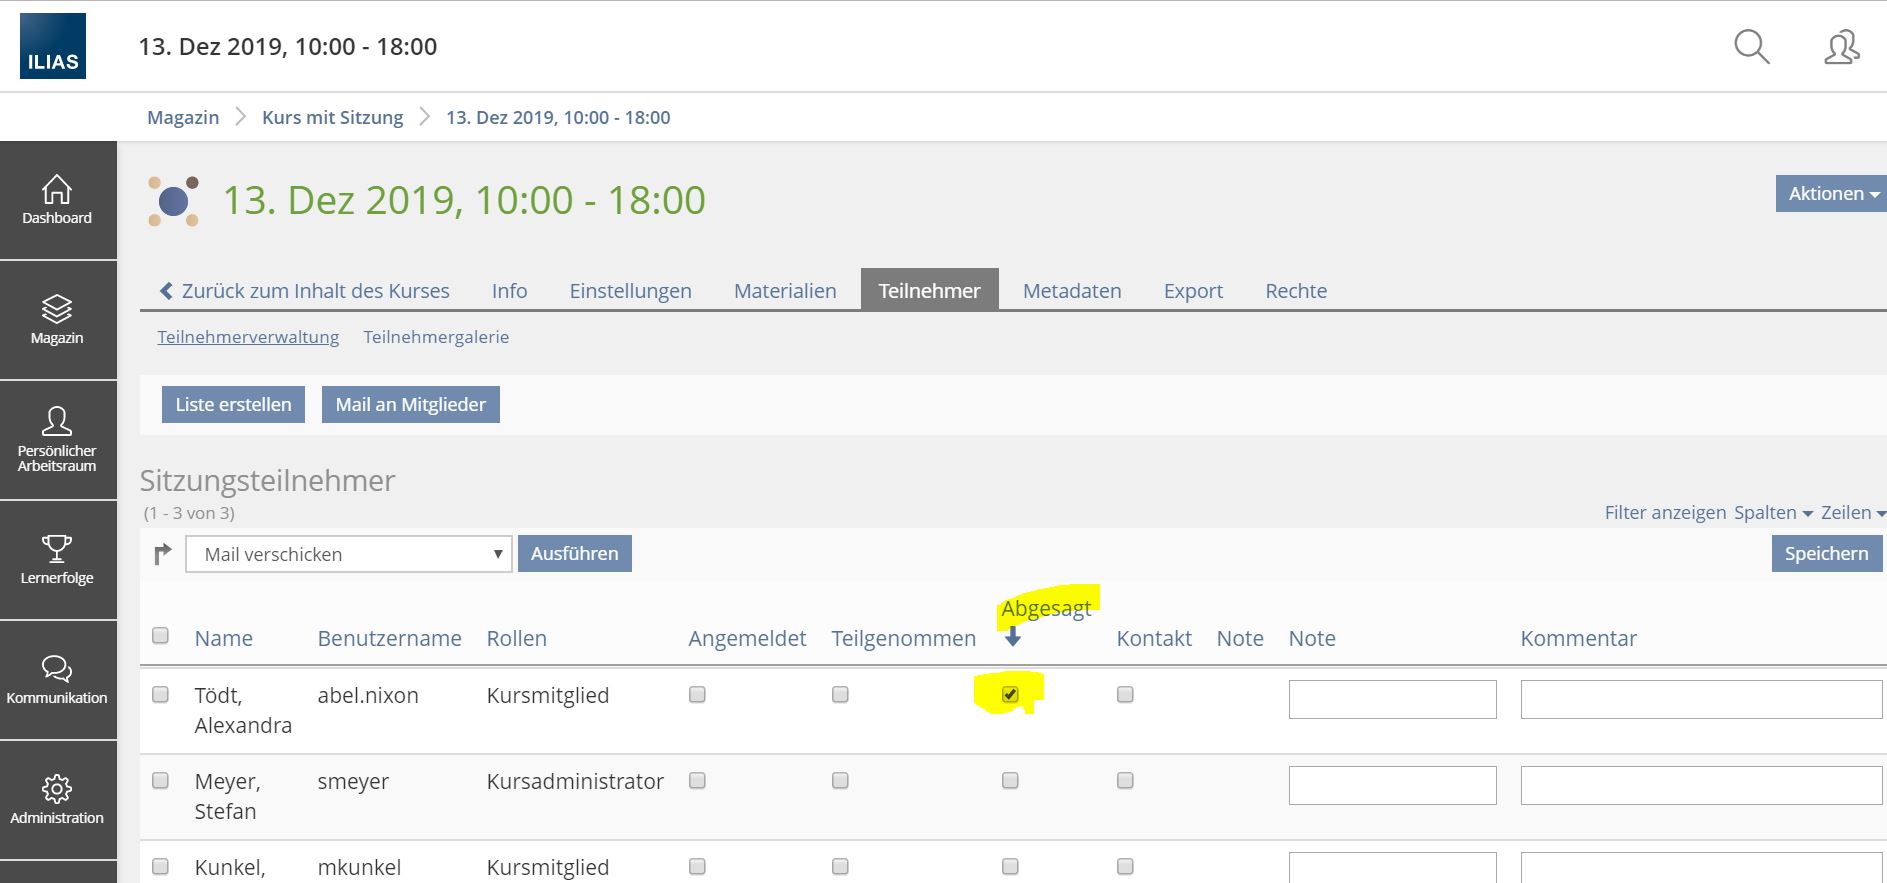Switch to the Einstellungen tab
The height and width of the screenshot is (883, 1887).
(x=630, y=291)
